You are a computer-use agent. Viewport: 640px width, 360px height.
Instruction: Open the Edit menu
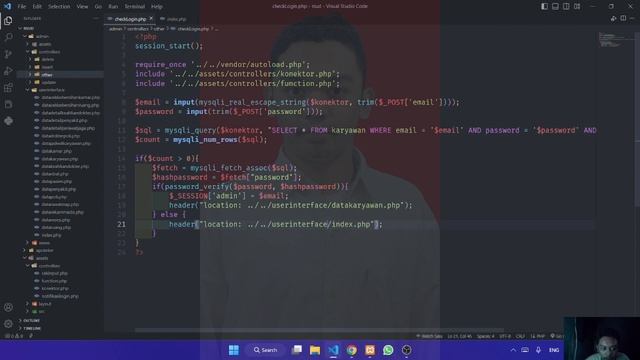[37, 7]
